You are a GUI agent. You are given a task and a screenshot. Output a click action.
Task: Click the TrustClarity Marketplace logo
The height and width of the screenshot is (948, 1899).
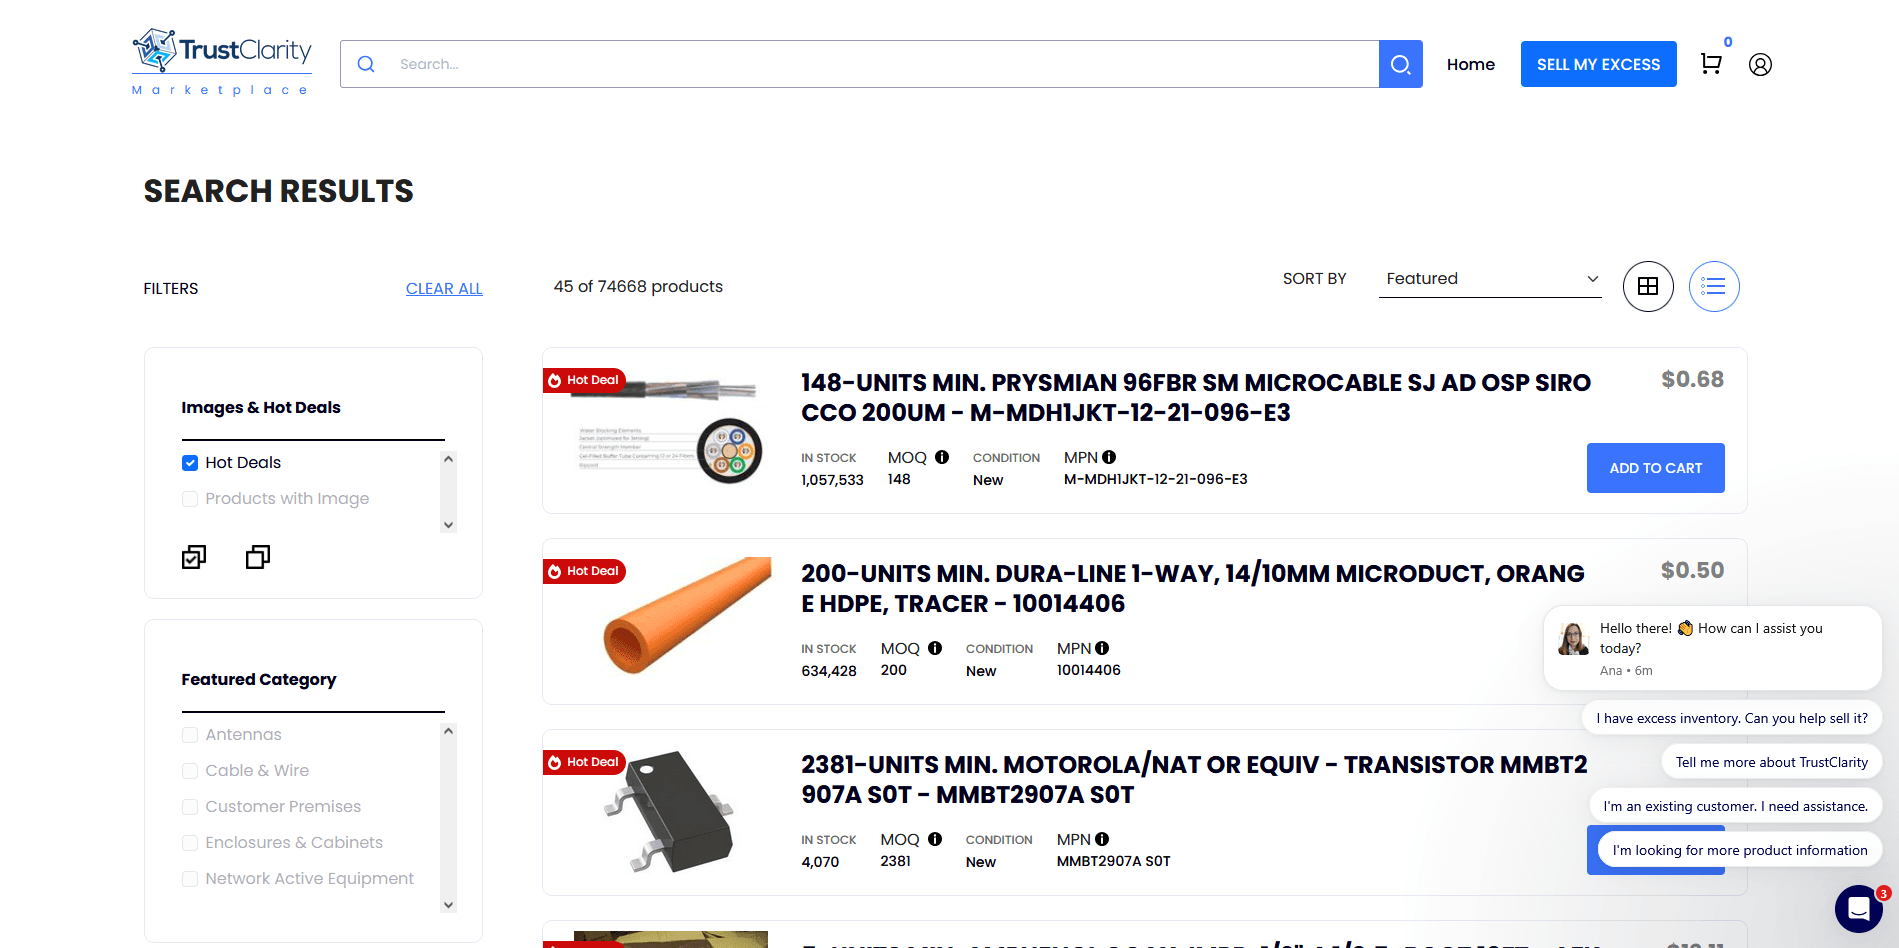tap(222, 62)
